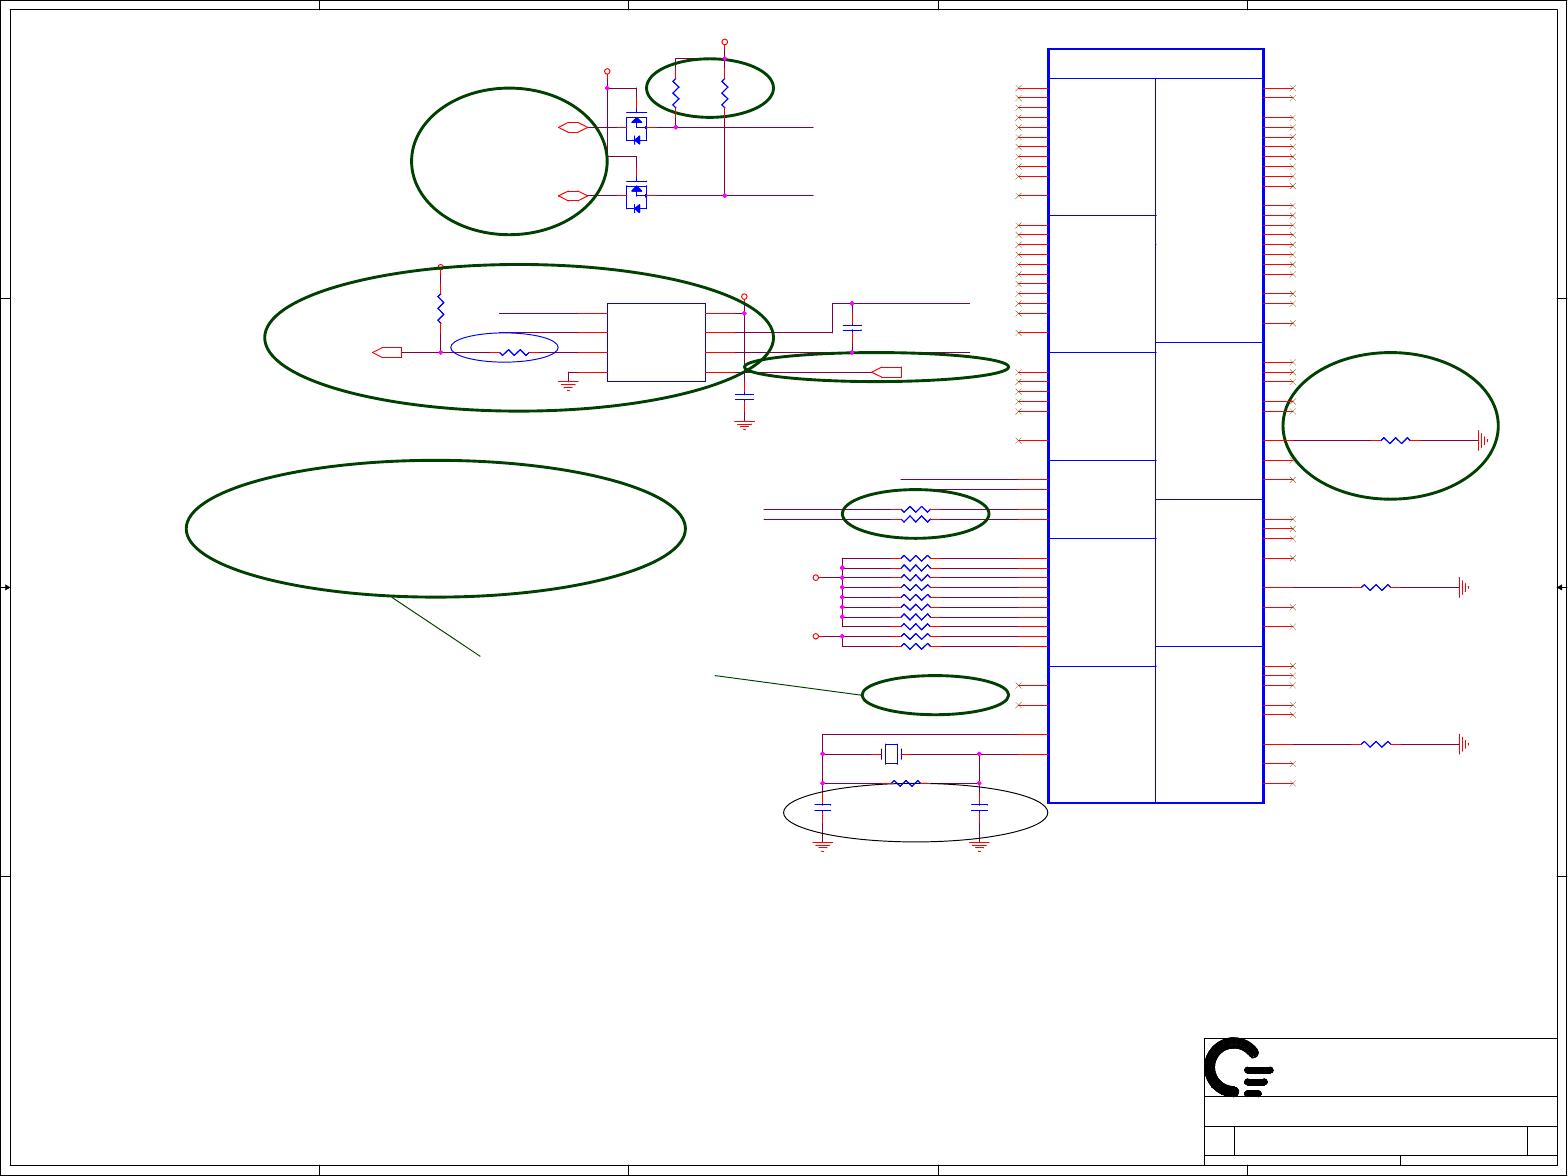
Task: Click ground symbol under right crystal capacitor
Action: (x=980, y=845)
